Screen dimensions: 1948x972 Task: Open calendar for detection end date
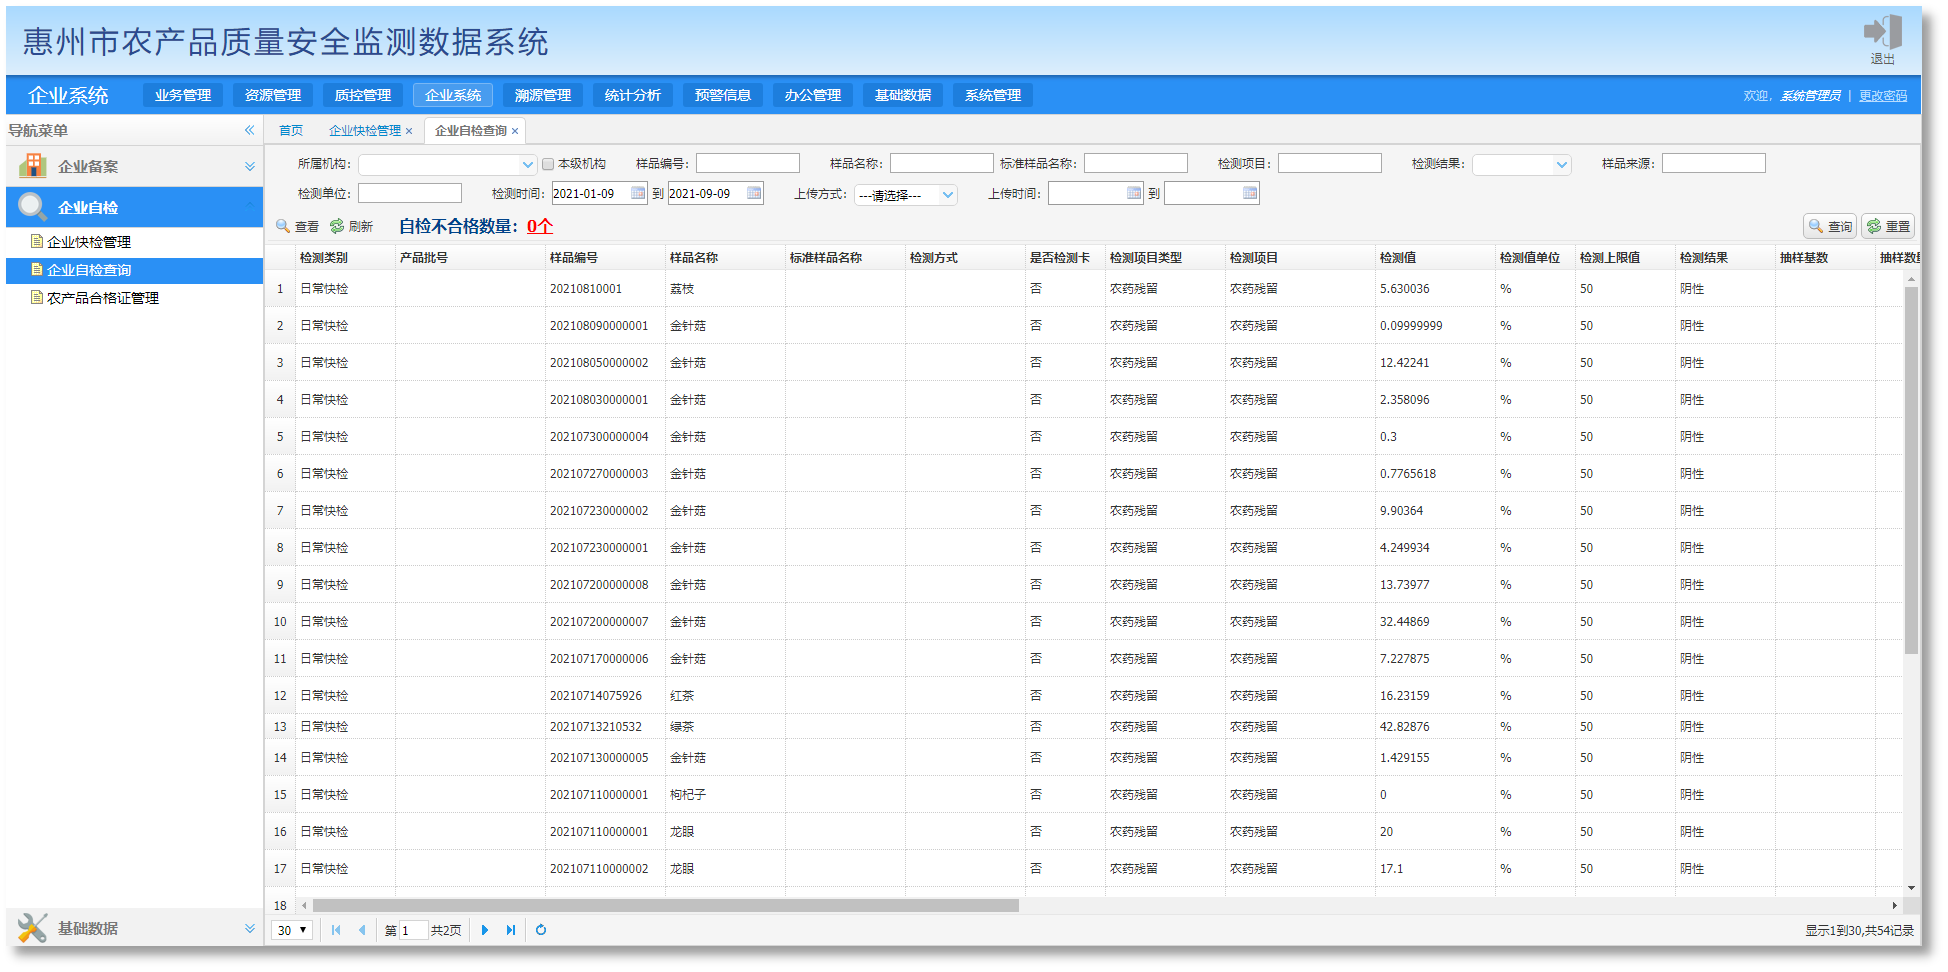pyautogui.click(x=754, y=194)
